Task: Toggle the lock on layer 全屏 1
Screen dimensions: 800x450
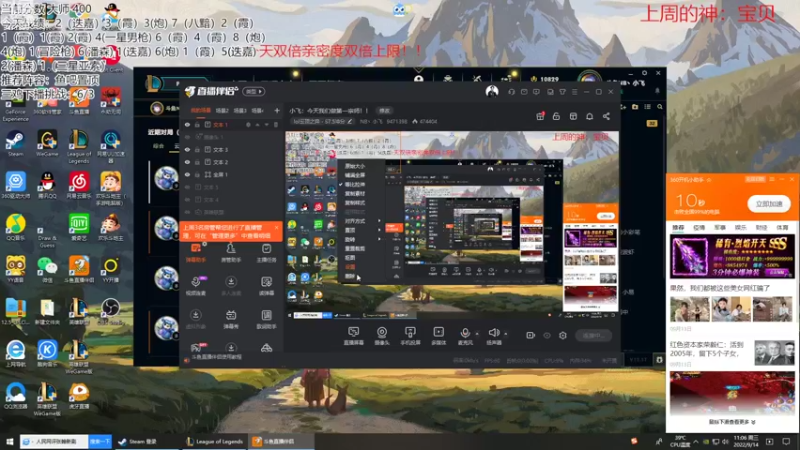Action: (x=197, y=174)
